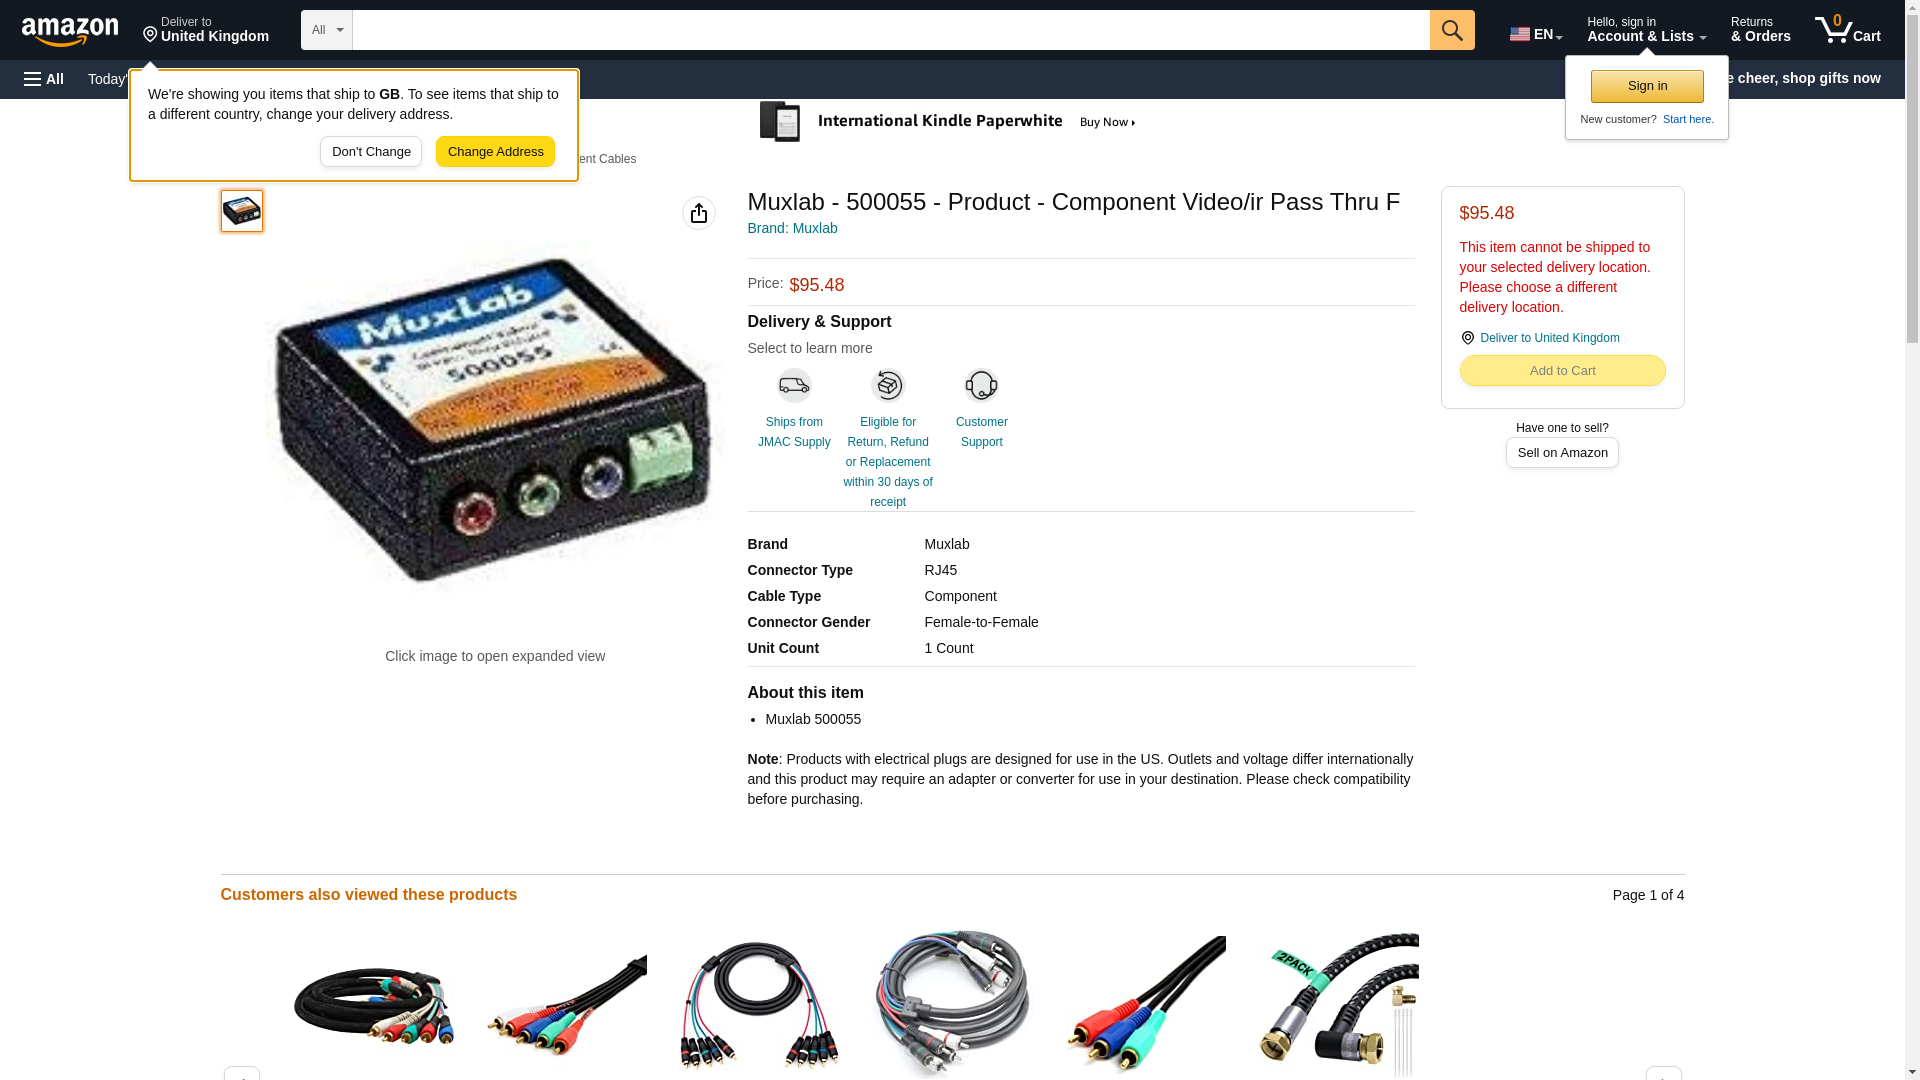This screenshot has width=1920, height=1080.
Task: Click the Amazon logo
Action: [70, 31]
